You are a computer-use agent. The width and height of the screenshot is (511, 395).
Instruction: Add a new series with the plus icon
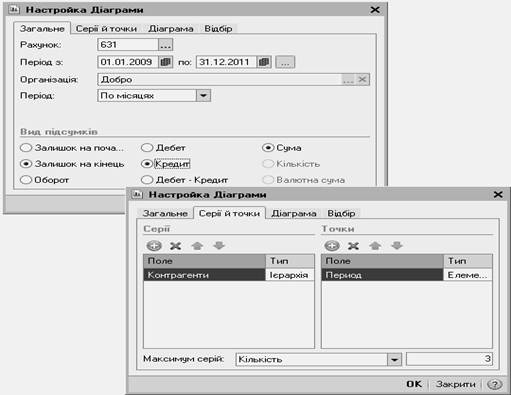pos(154,246)
